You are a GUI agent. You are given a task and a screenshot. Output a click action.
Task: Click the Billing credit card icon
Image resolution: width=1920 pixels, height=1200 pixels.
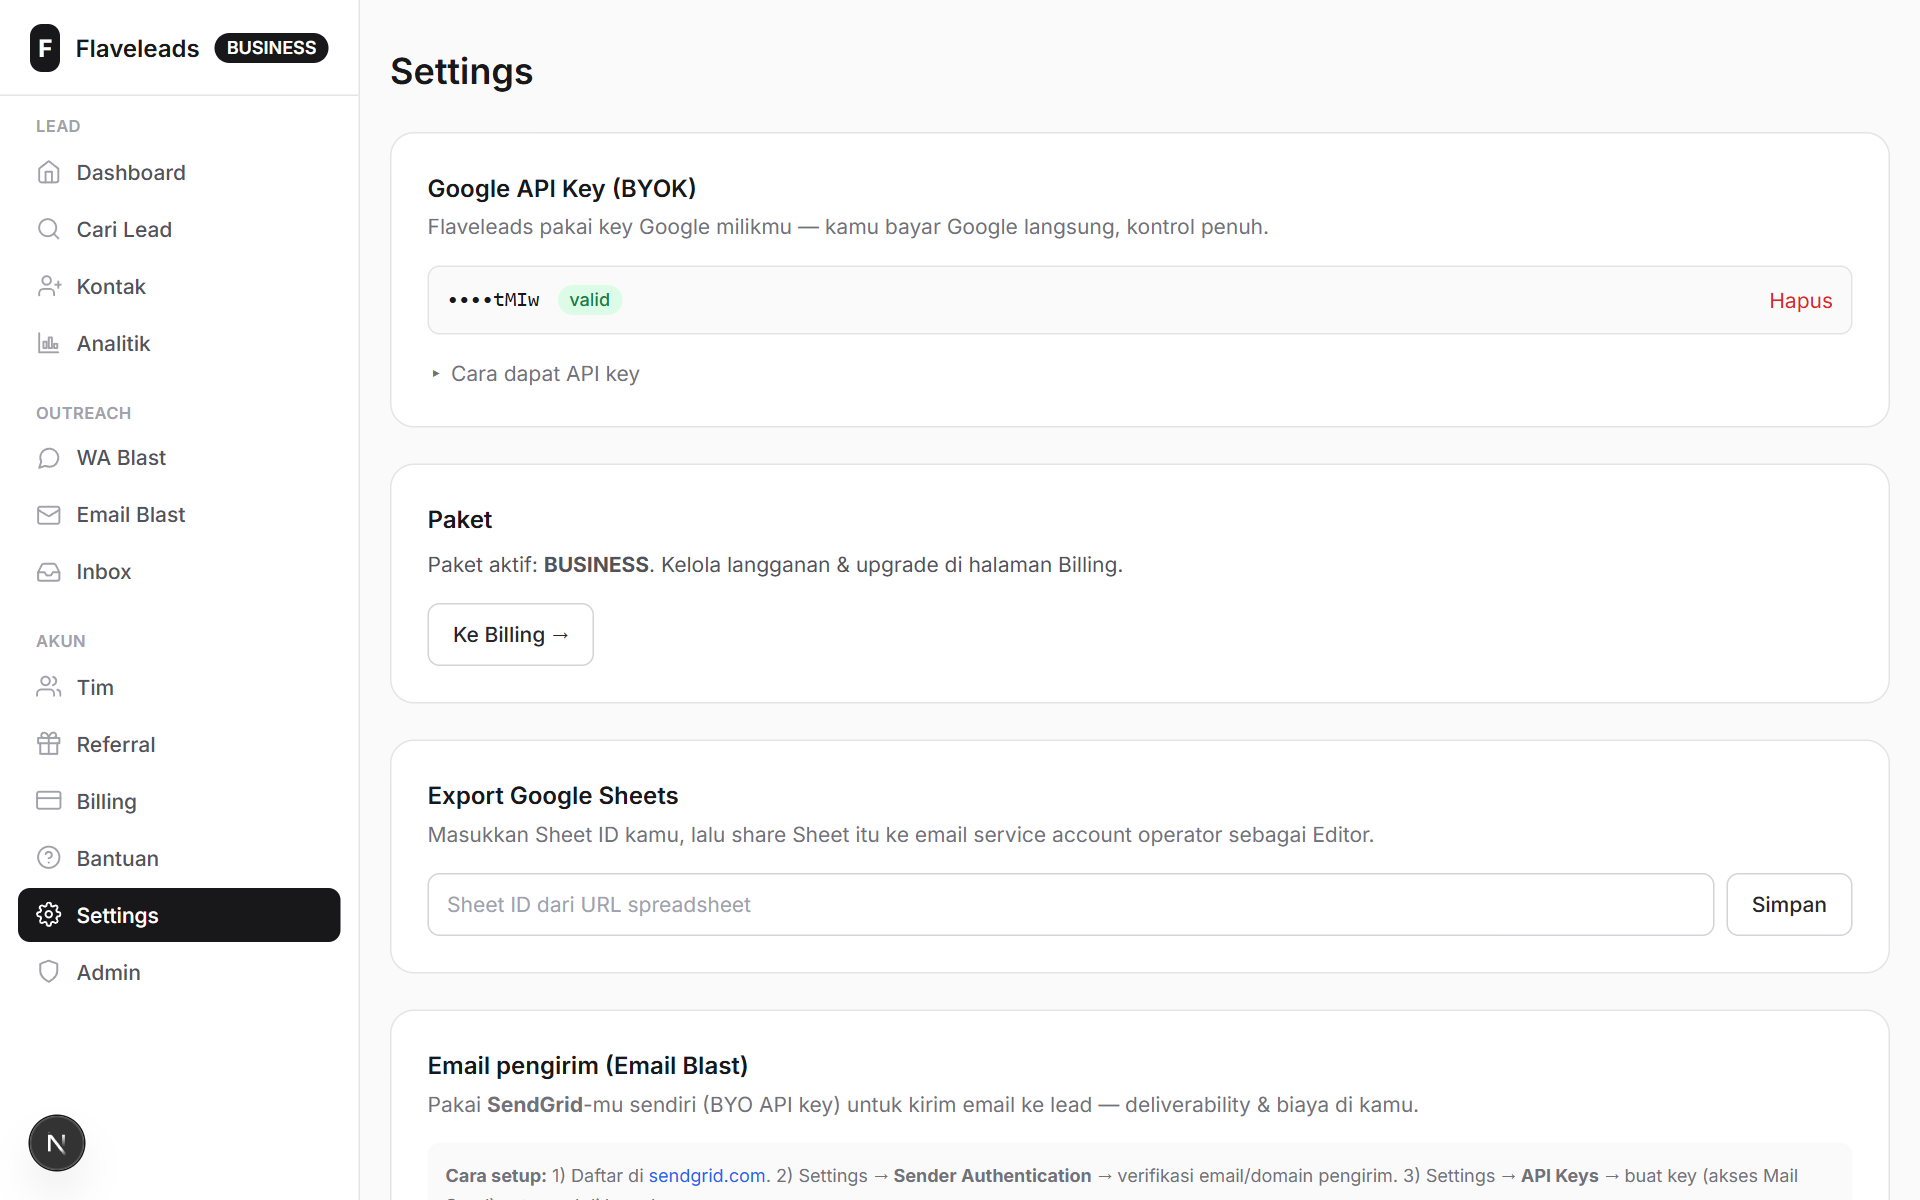pos(49,801)
